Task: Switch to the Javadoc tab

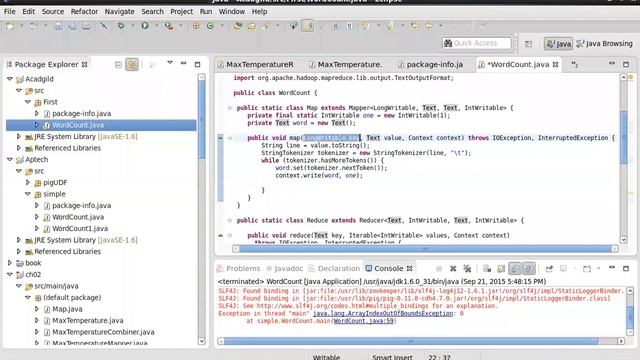Action: click(284, 269)
